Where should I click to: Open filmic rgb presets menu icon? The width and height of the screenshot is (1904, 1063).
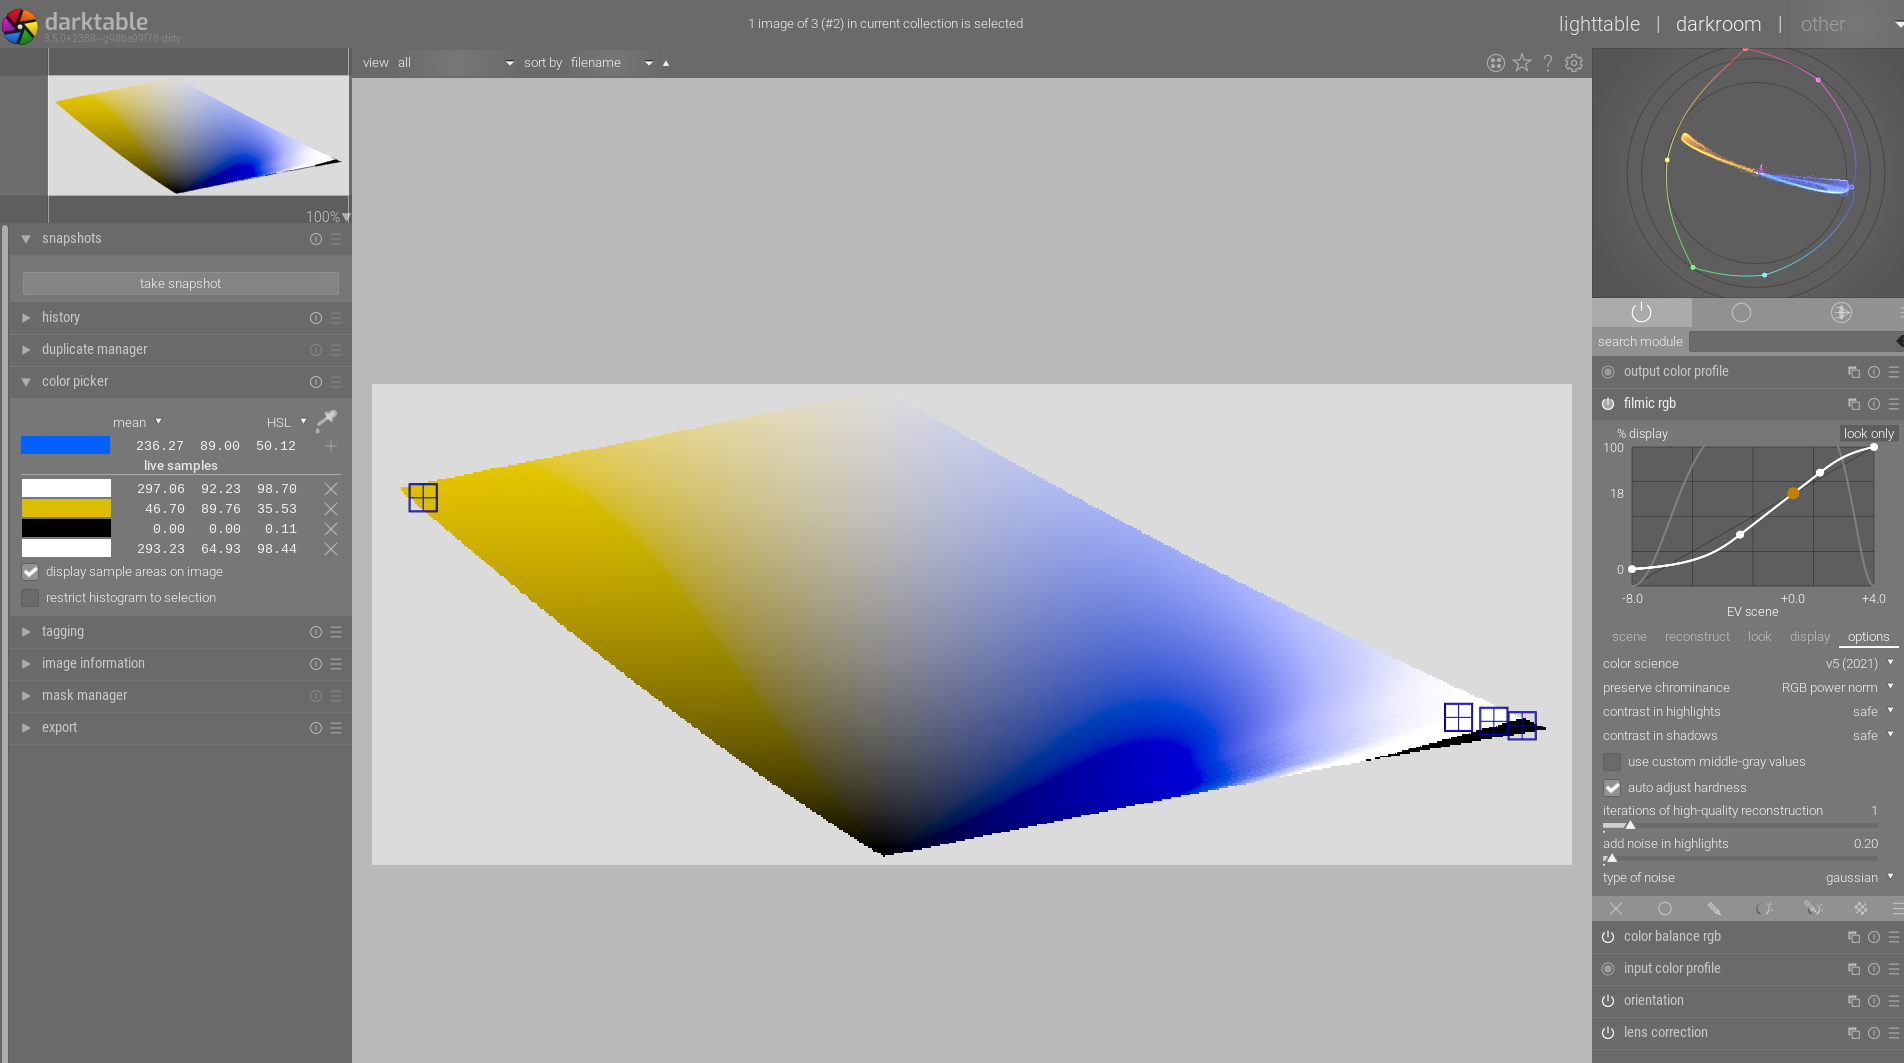point(1893,404)
